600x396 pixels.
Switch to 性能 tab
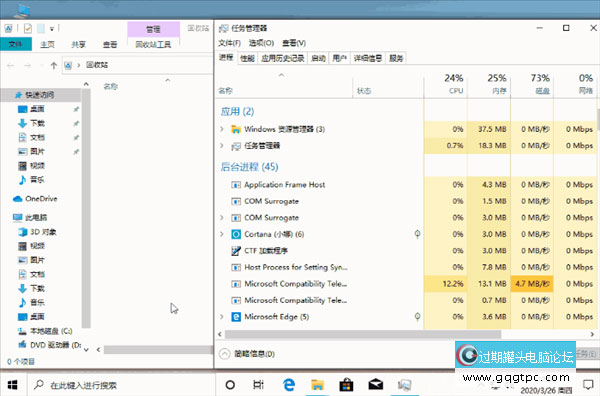[x=247, y=58]
